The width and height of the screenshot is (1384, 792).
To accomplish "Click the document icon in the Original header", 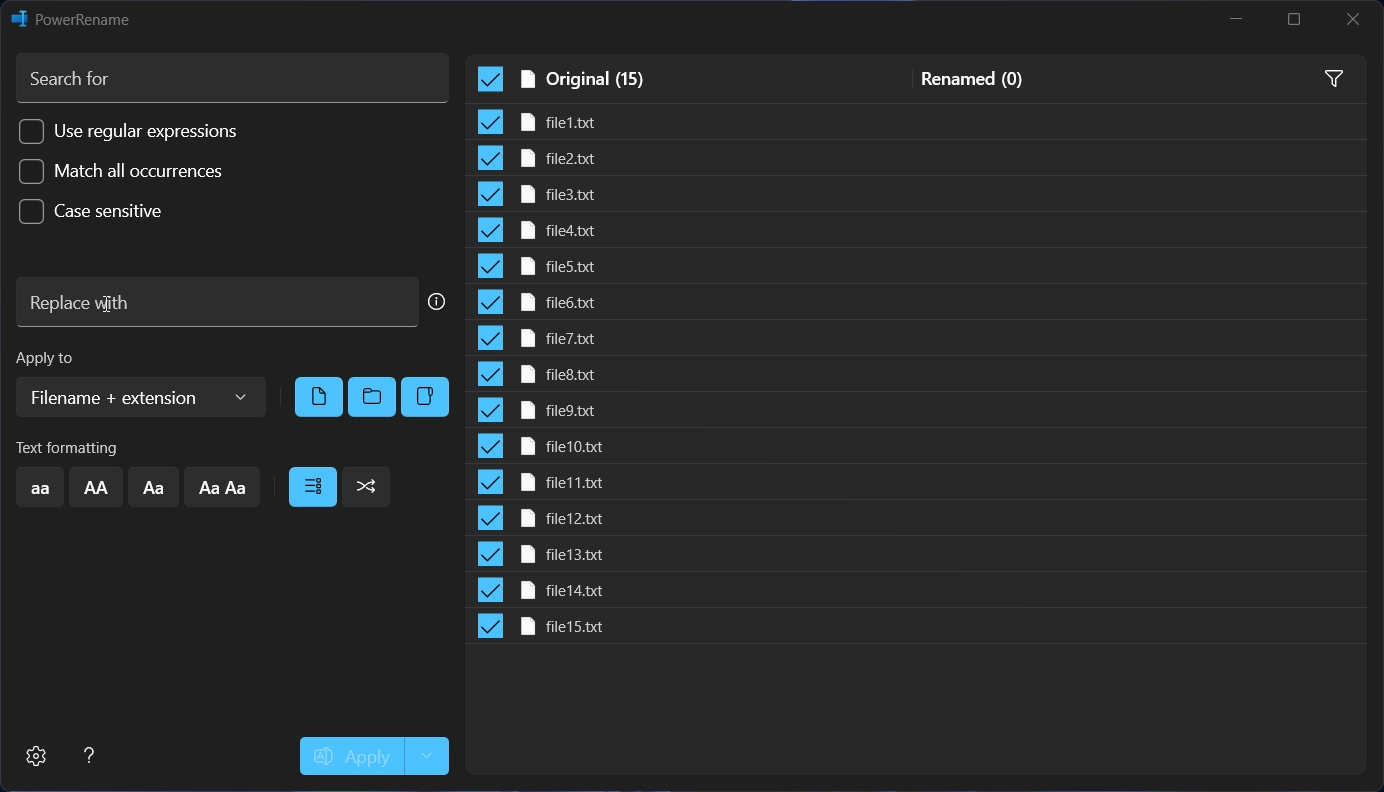I will pyautogui.click(x=528, y=79).
